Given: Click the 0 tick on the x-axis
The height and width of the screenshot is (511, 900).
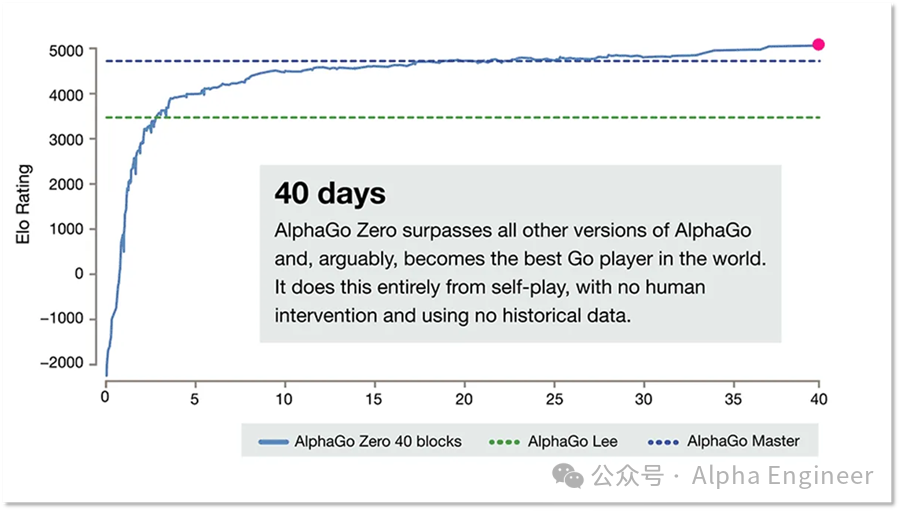Looking at the screenshot, I should [104, 397].
